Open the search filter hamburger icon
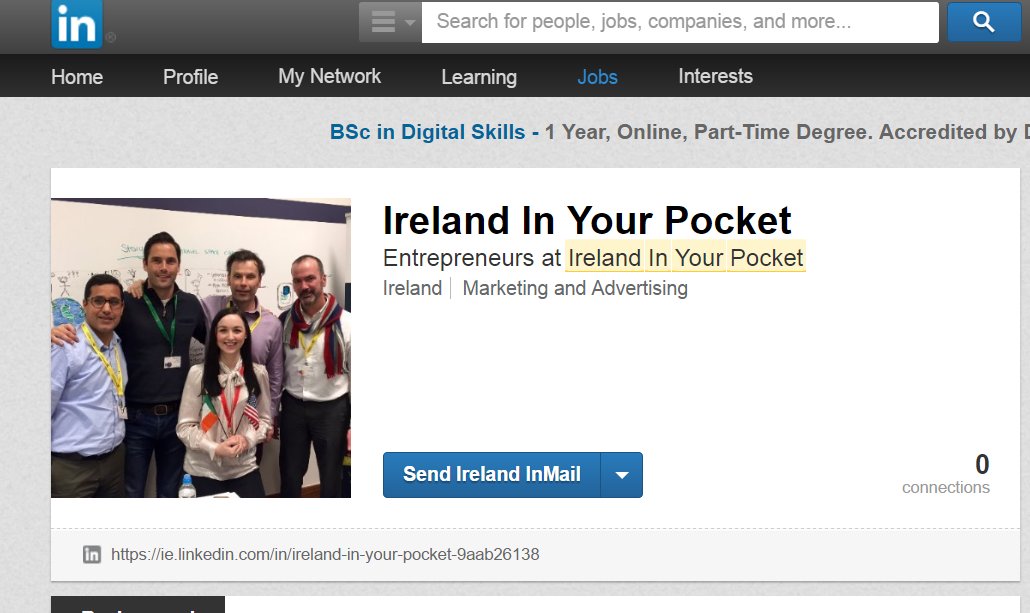 (383, 21)
